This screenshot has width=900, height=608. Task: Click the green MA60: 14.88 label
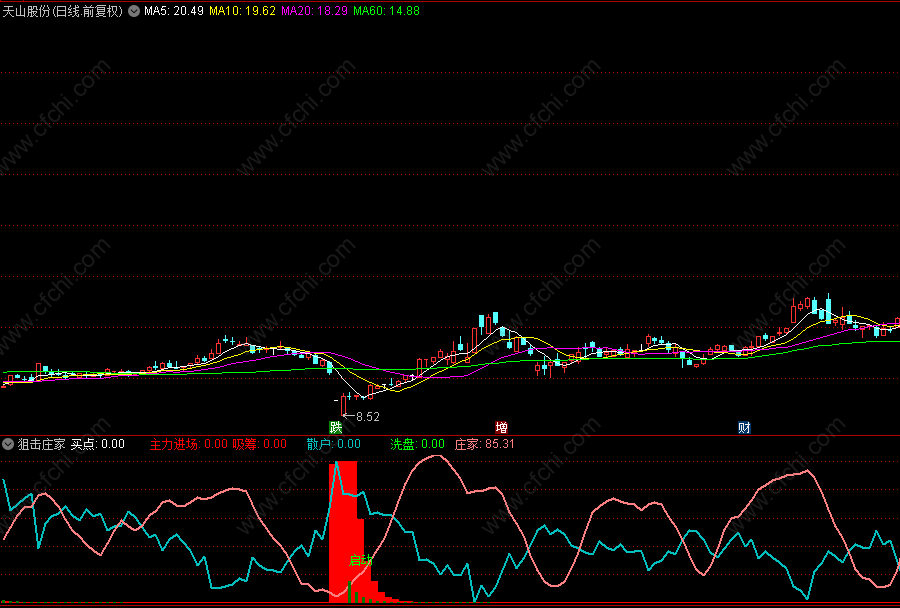click(386, 11)
